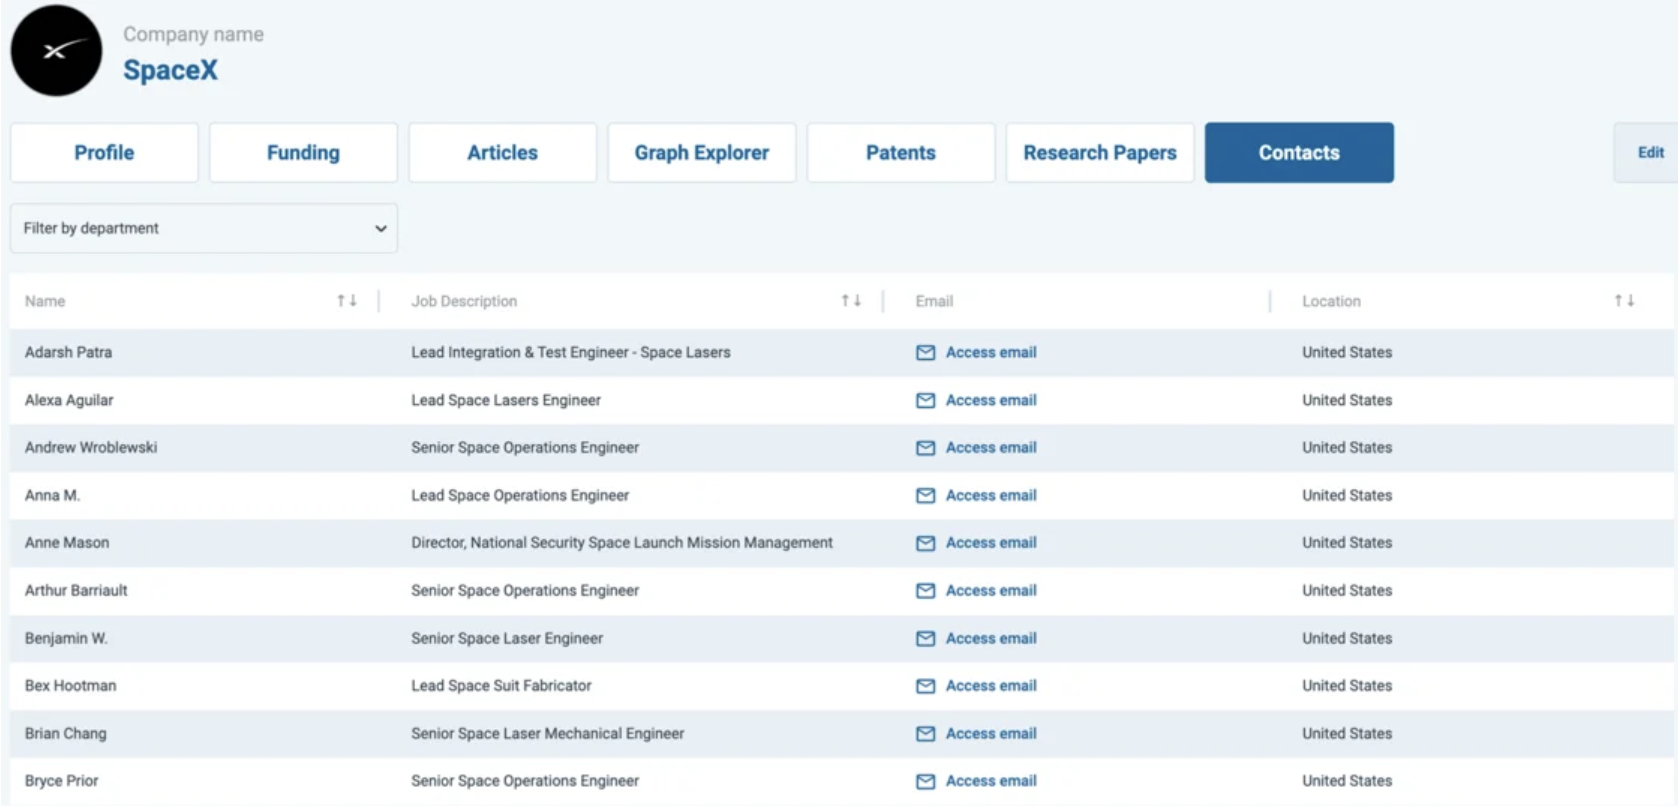Click the Location column header label
This screenshot has width=1678, height=812.
(1331, 302)
